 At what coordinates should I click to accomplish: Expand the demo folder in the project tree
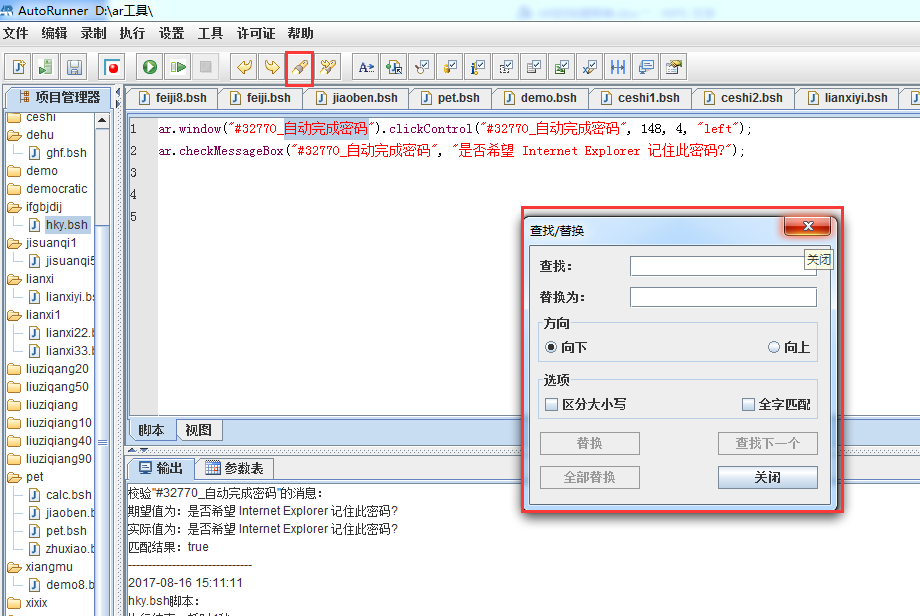click(x=33, y=171)
